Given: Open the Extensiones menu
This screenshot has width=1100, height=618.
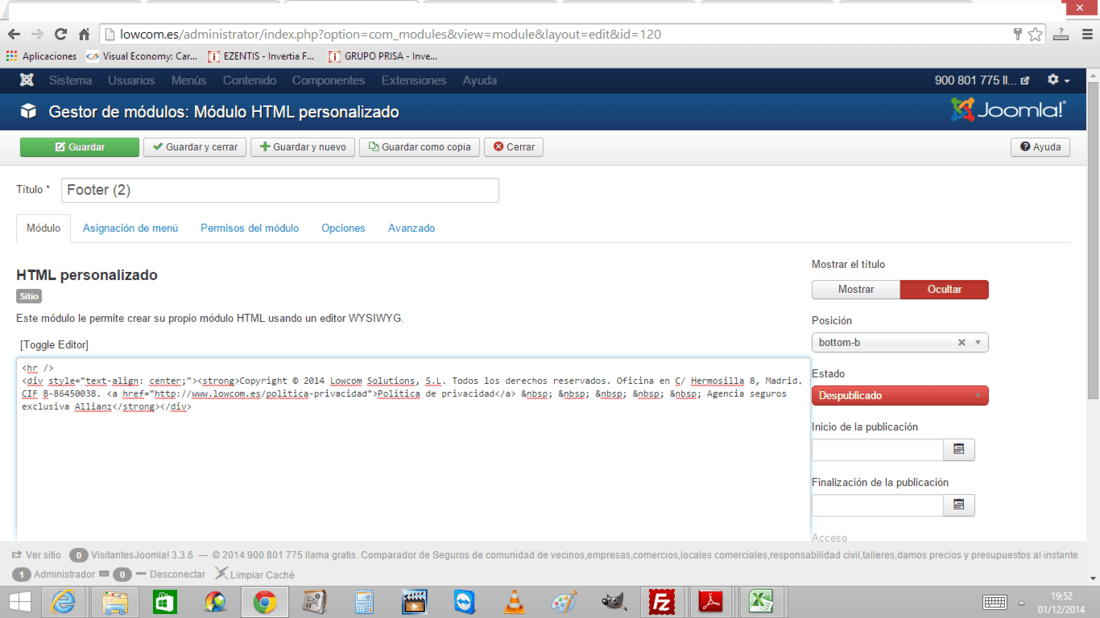Looking at the screenshot, I should [x=414, y=80].
